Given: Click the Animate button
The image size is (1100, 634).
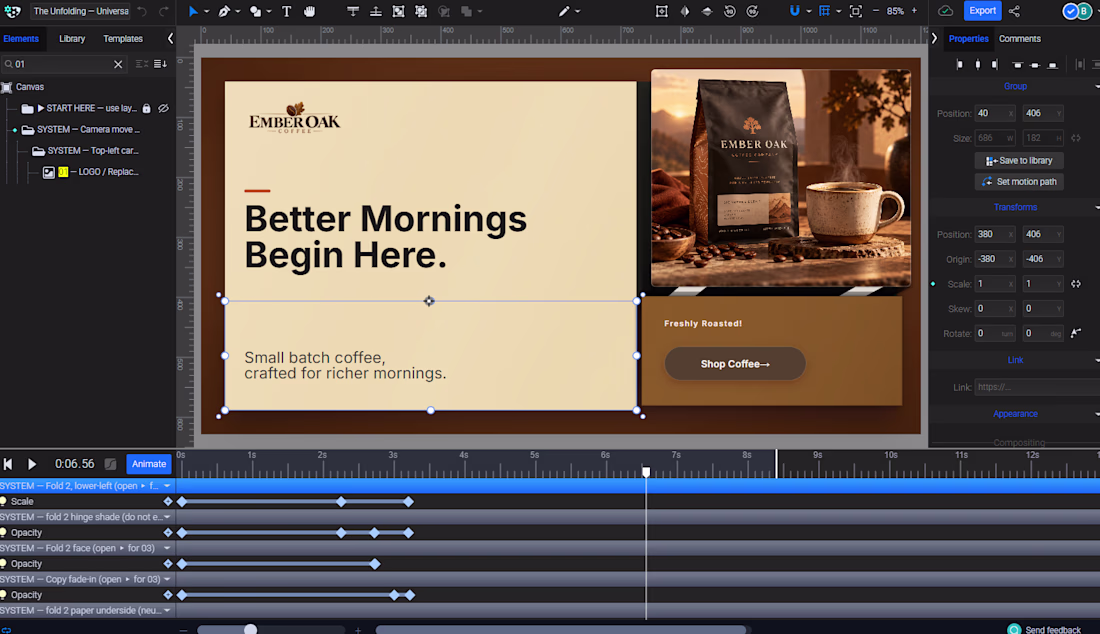Looking at the screenshot, I should [149, 464].
